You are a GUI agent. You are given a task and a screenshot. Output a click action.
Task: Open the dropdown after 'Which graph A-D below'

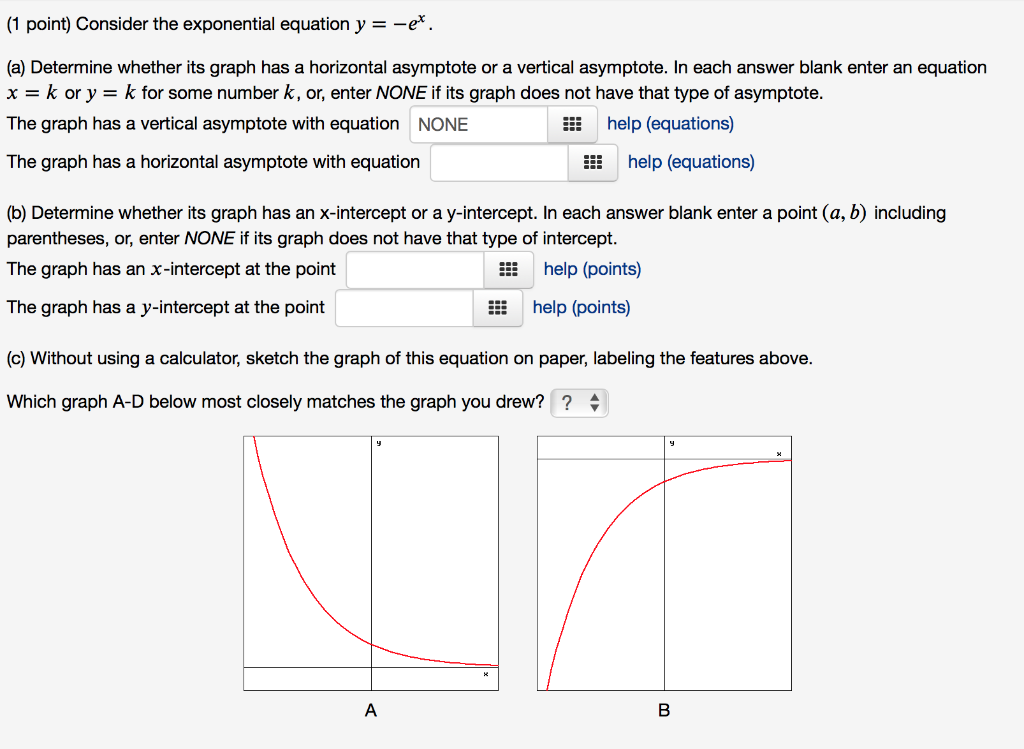tap(580, 402)
